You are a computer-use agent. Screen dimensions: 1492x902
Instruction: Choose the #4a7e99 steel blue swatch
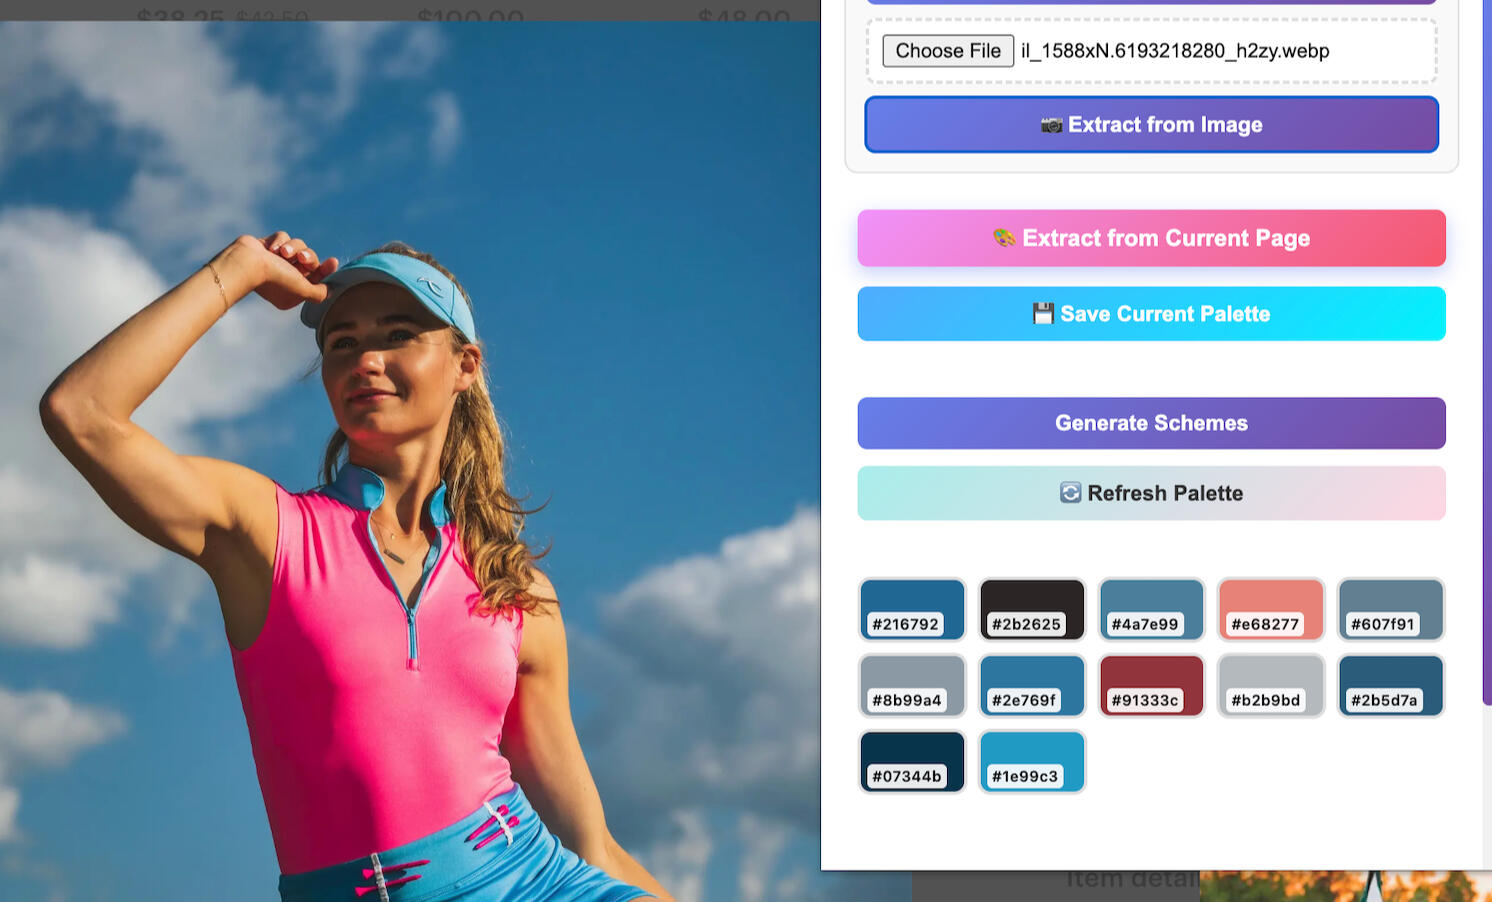(1151, 609)
